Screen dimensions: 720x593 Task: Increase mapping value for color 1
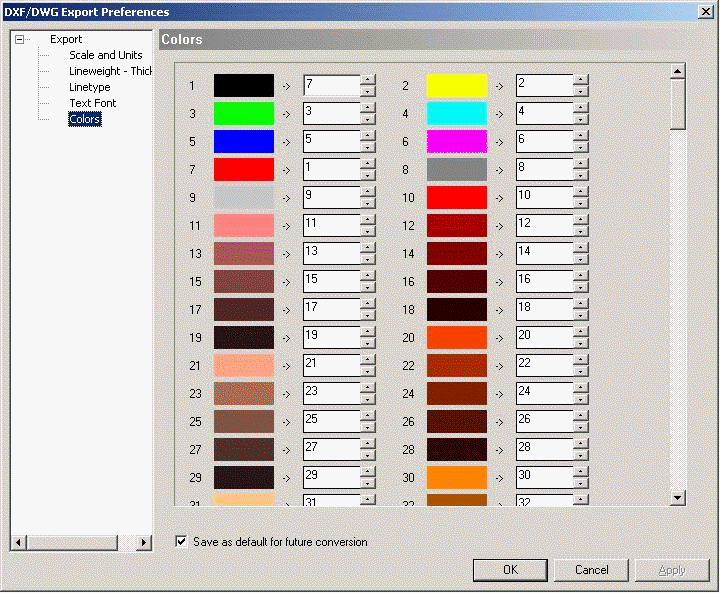tap(367, 80)
